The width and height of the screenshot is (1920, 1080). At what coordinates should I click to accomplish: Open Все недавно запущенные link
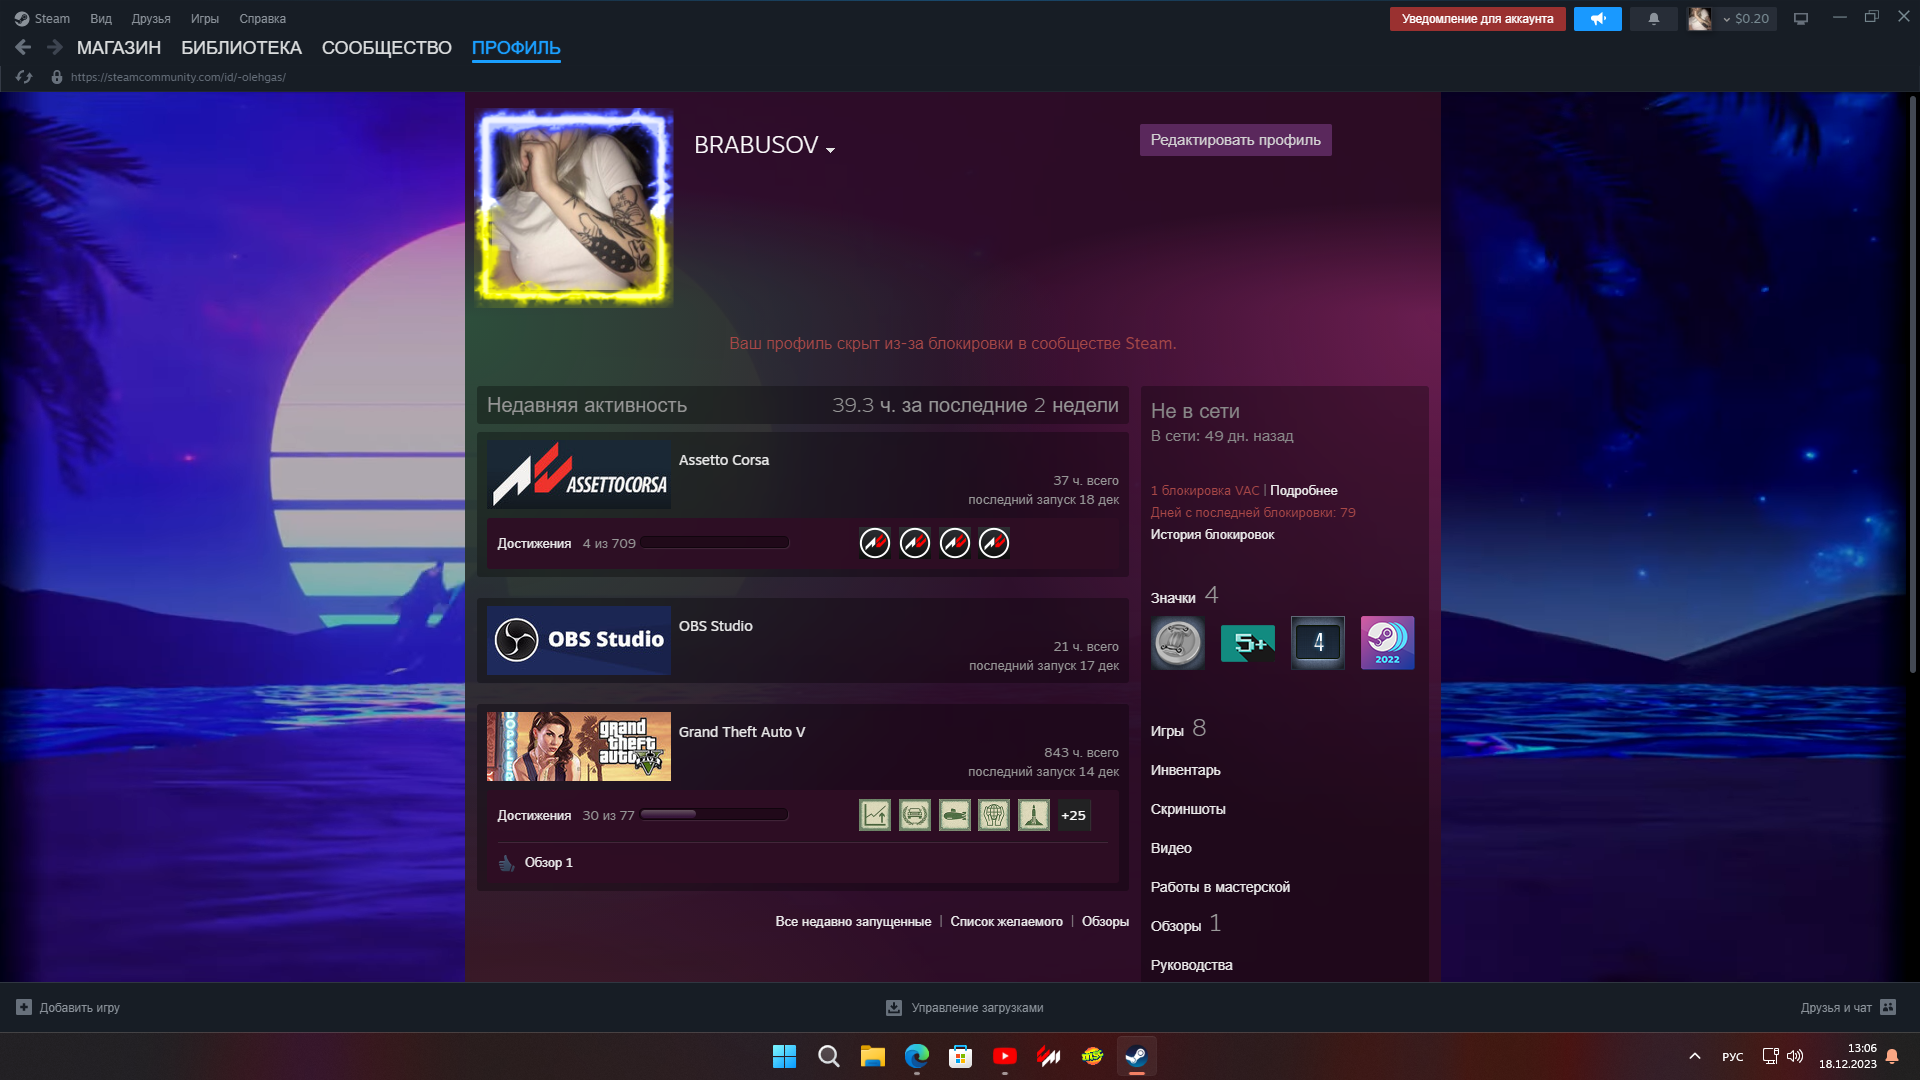[853, 921]
